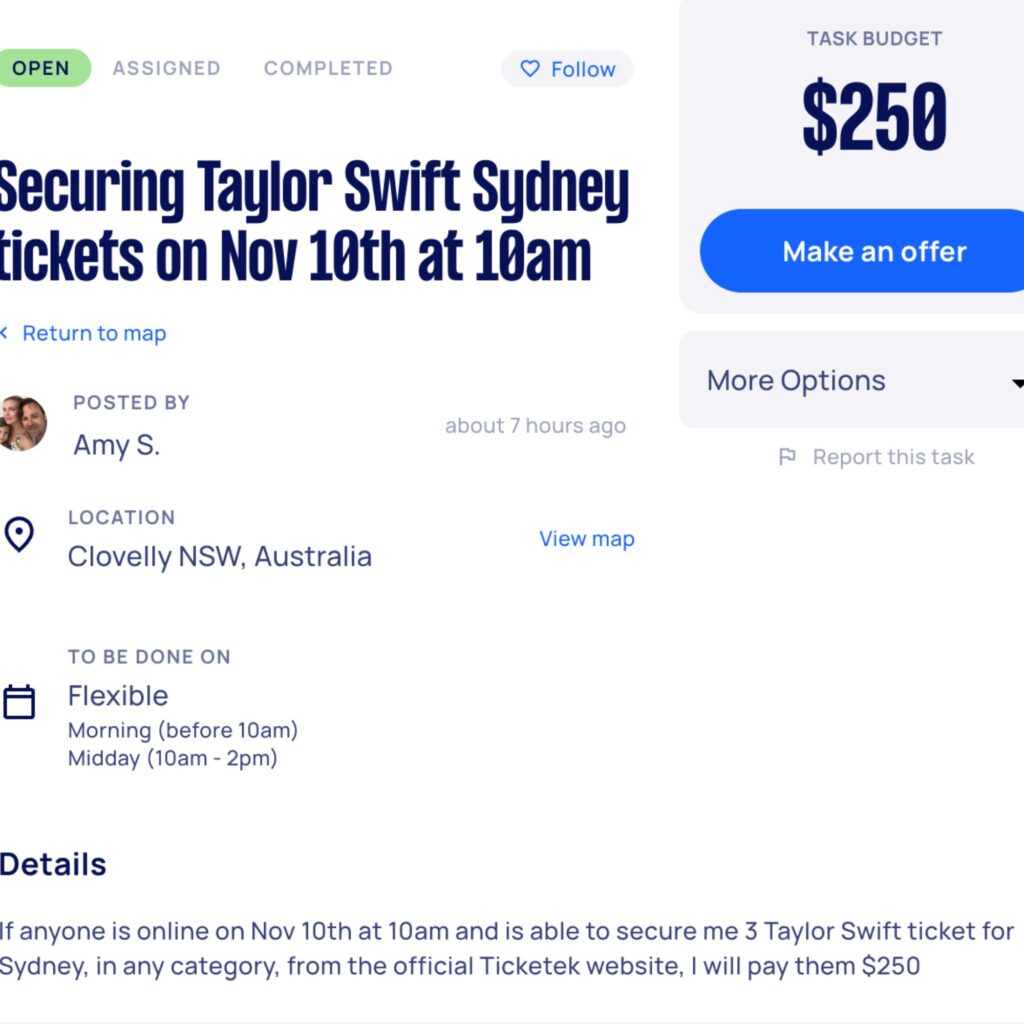1024x1024 pixels.
Task: Open the View map link
Action: tap(586, 539)
